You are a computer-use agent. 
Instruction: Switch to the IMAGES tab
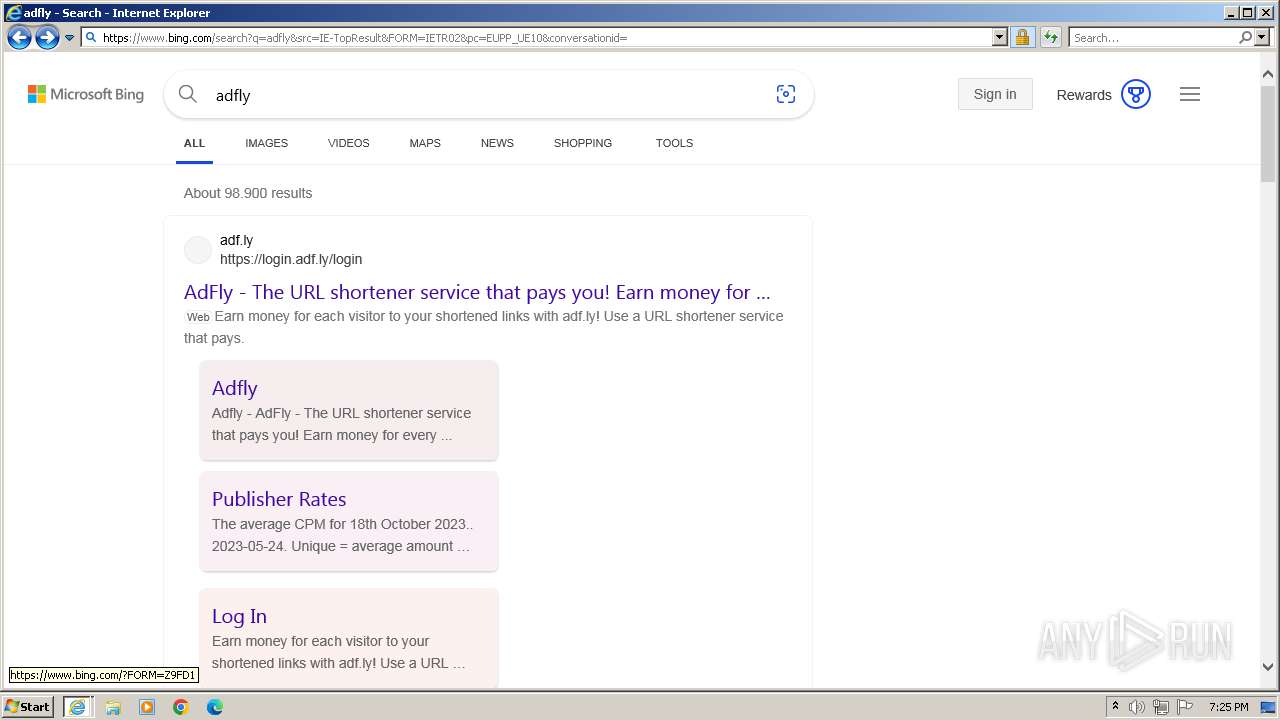(267, 143)
